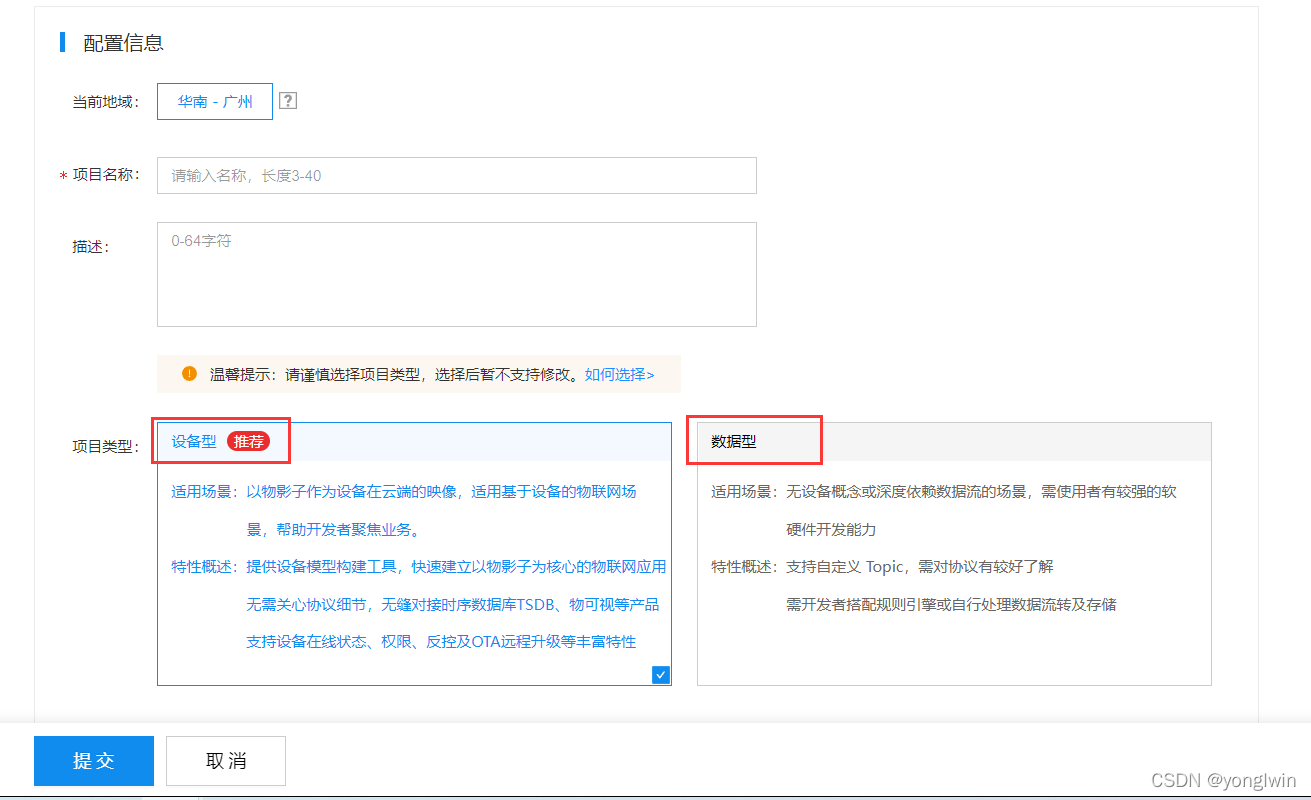The height and width of the screenshot is (800, 1311).
Task: Click the 当前地域 label
Action: pyautogui.click(x=105, y=102)
